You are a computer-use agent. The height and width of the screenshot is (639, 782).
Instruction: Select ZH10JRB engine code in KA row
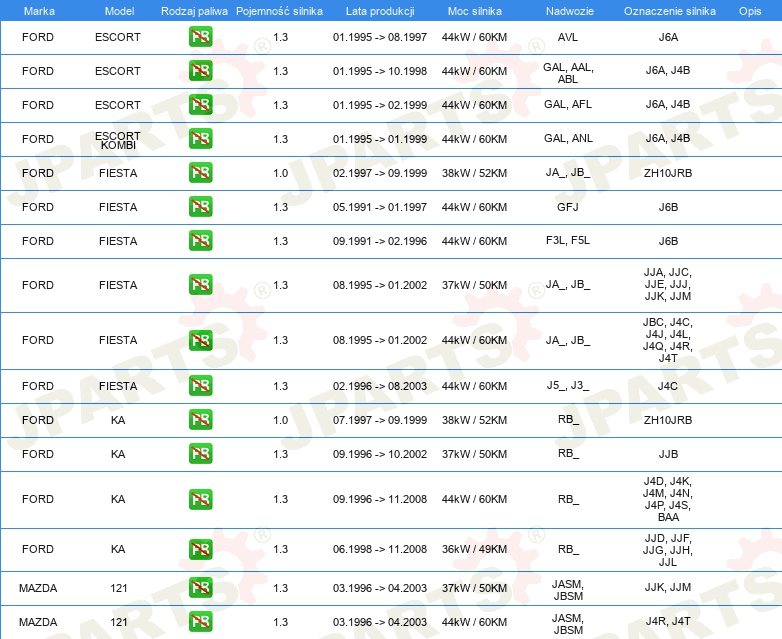coord(668,420)
